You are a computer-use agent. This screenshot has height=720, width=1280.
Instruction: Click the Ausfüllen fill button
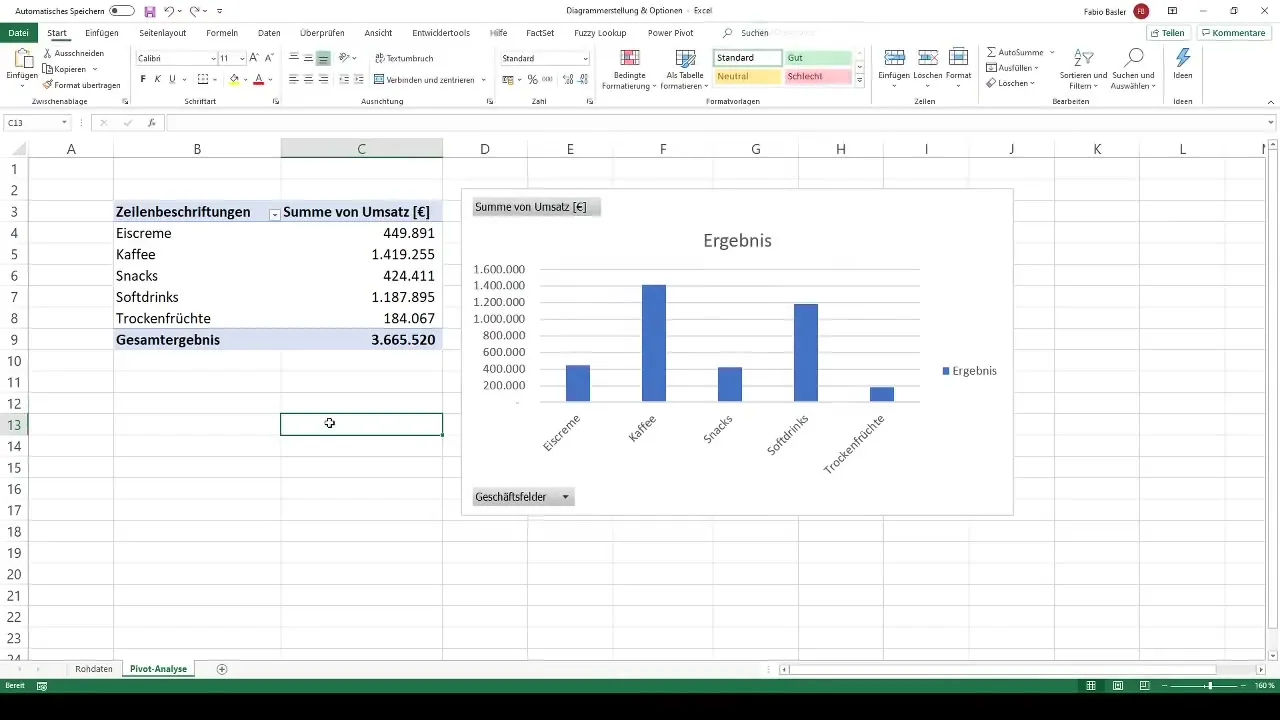tap(1012, 68)
